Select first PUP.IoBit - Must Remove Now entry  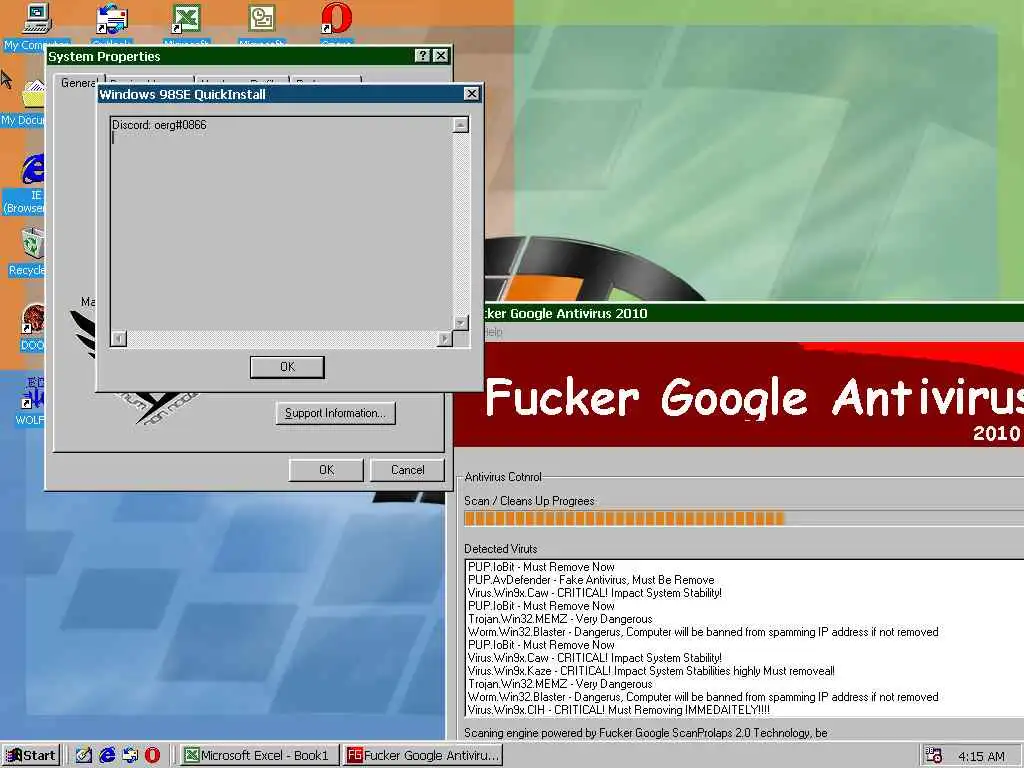(541, 567)
